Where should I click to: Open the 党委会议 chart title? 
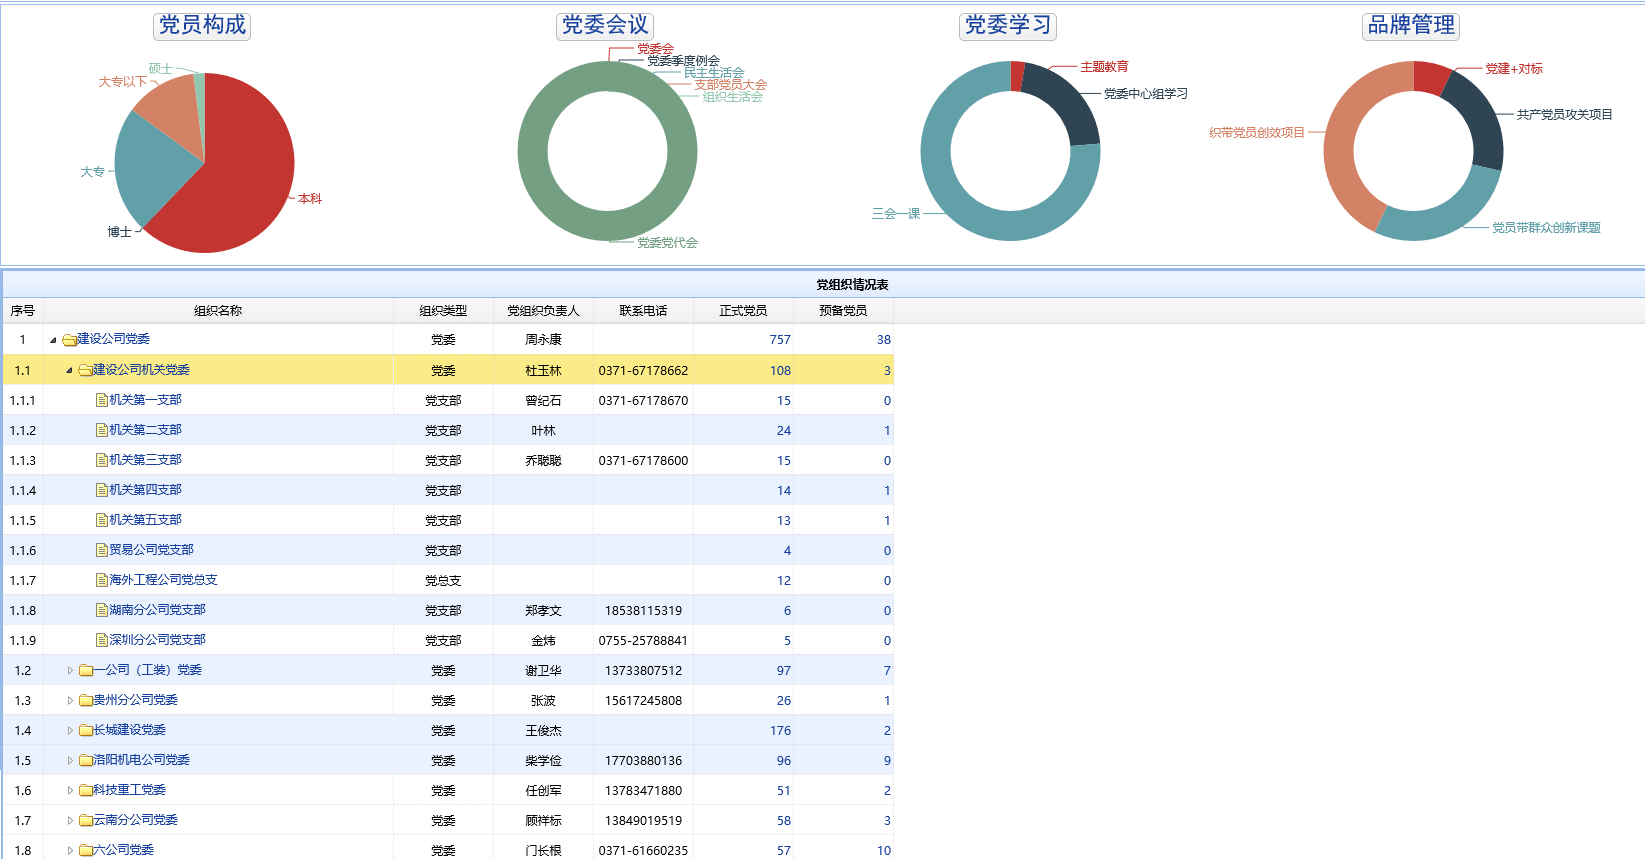pyautogui.click(x=605, y=25)
